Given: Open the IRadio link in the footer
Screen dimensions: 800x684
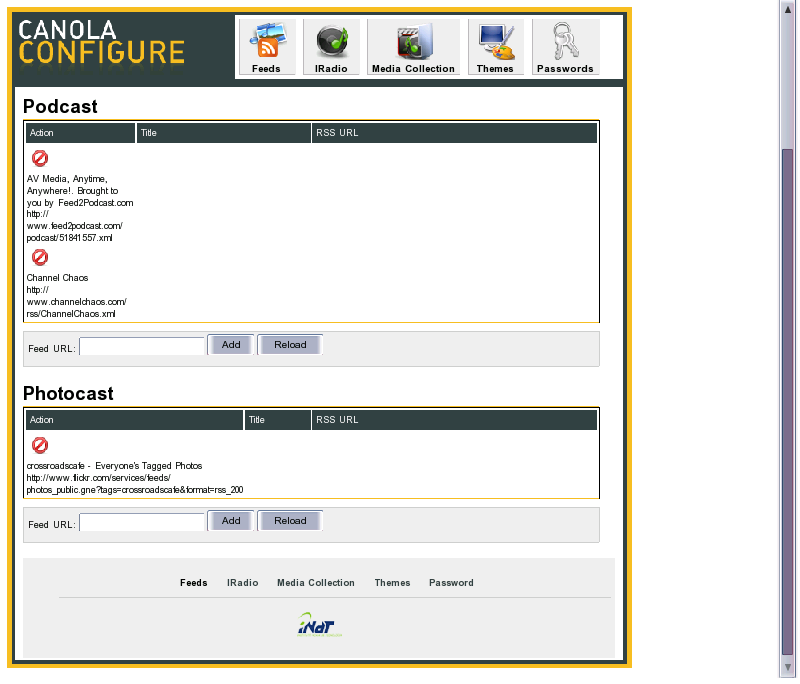Looking at the screenshot, I should click(x=242, y=582).
